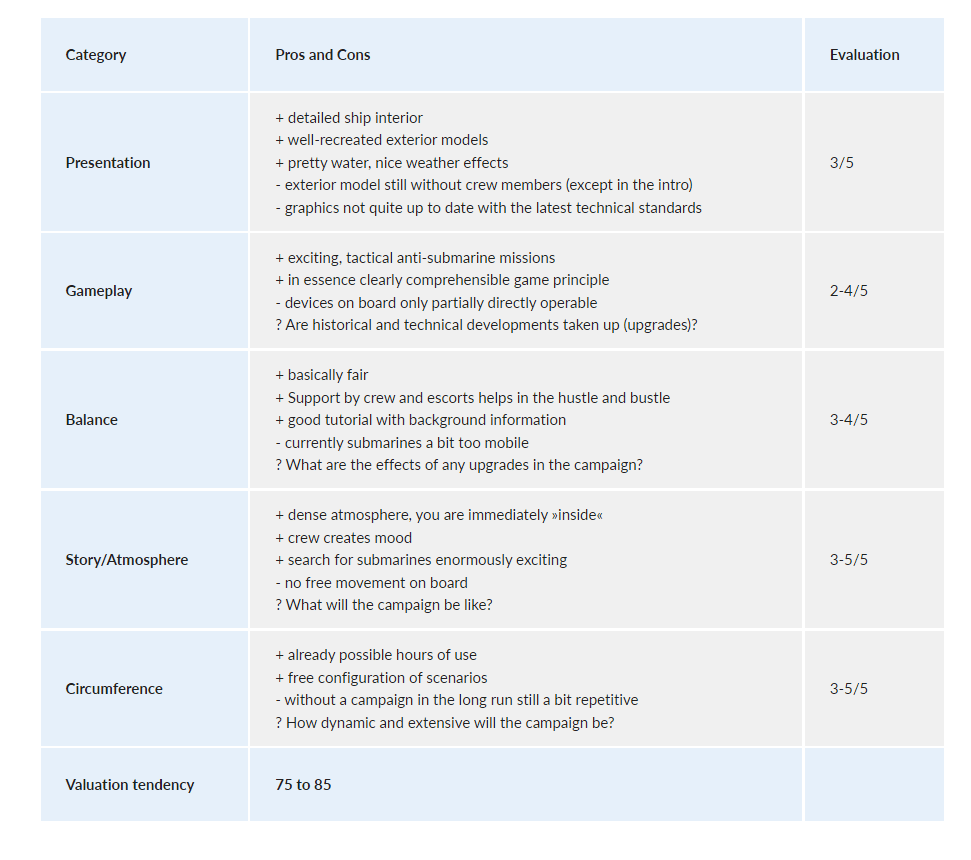Select the Gameplay row label
Screen dimensions: 971x860
click(99, 291)
